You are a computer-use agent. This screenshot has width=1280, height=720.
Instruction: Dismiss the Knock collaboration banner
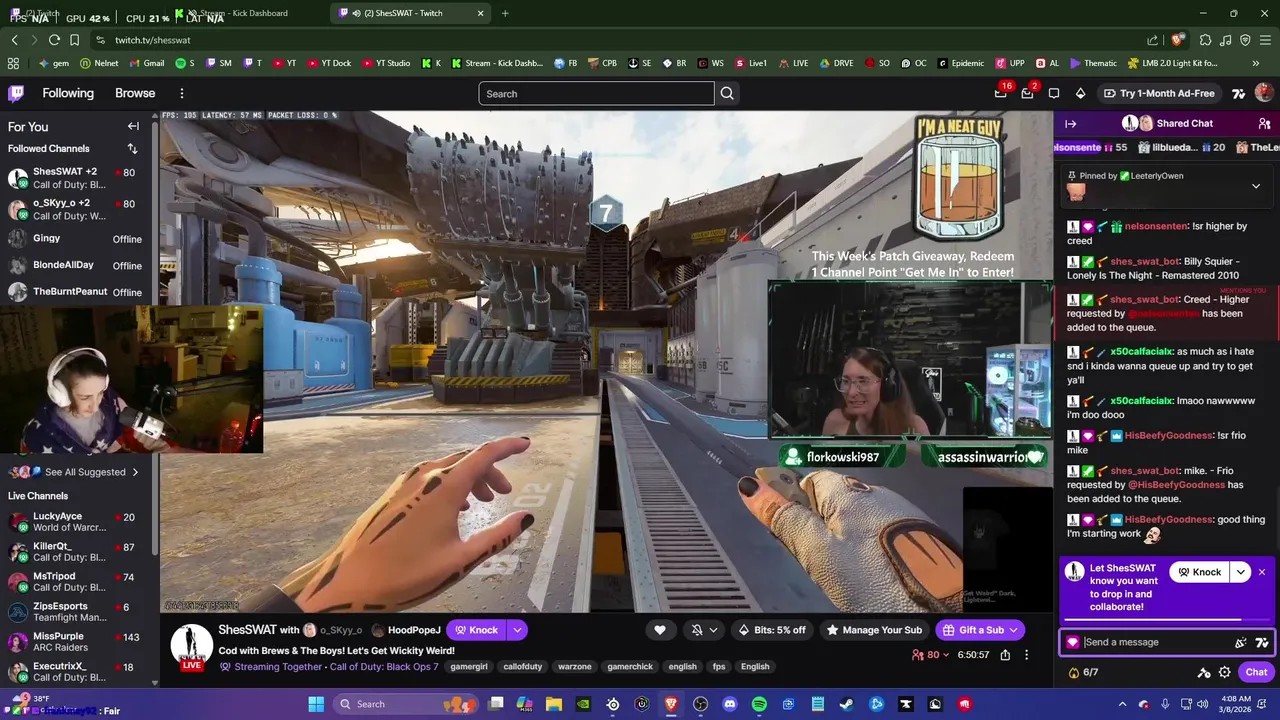click(1262, 572)
